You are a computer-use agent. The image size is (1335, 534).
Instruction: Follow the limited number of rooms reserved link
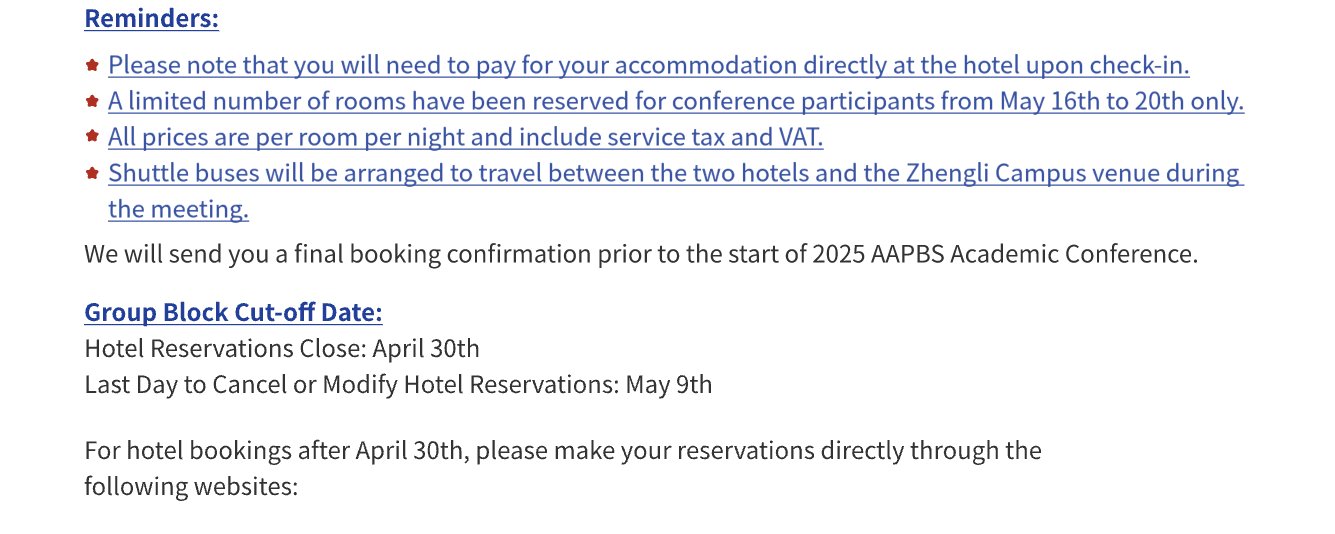tap(676, 101)
